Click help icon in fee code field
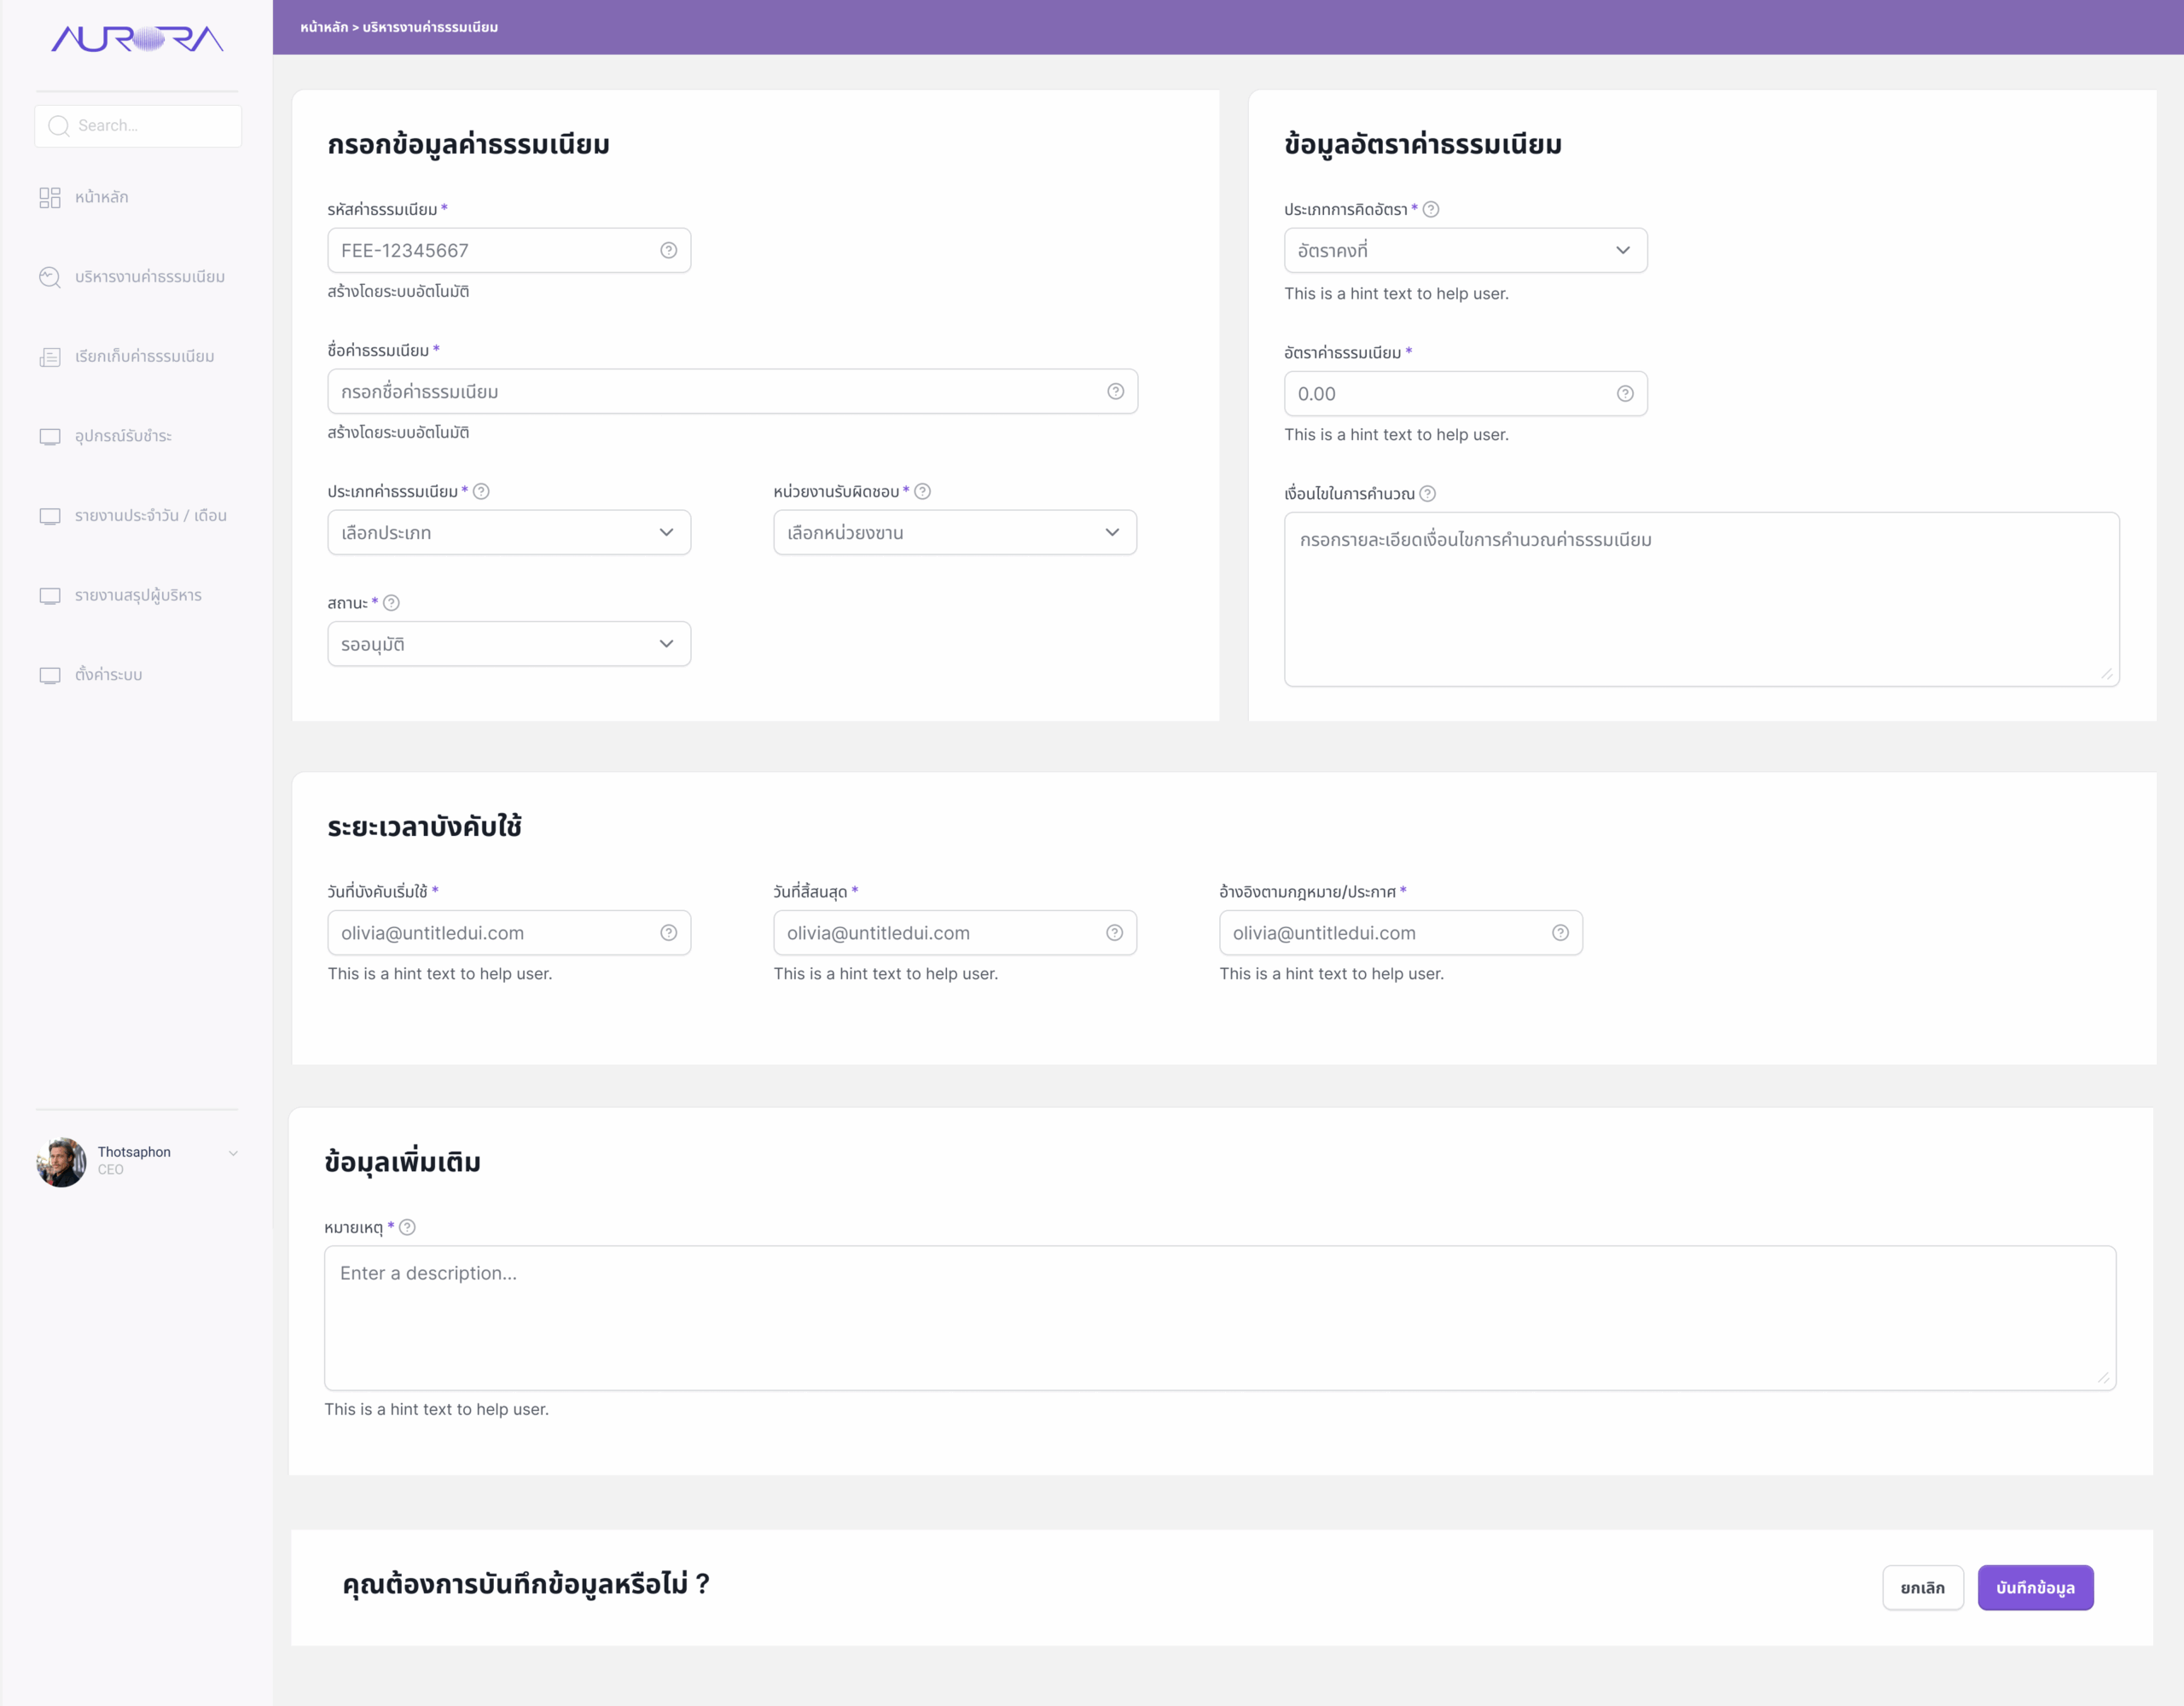Viewport: 2184px width, 1706px height. point(668,250)
